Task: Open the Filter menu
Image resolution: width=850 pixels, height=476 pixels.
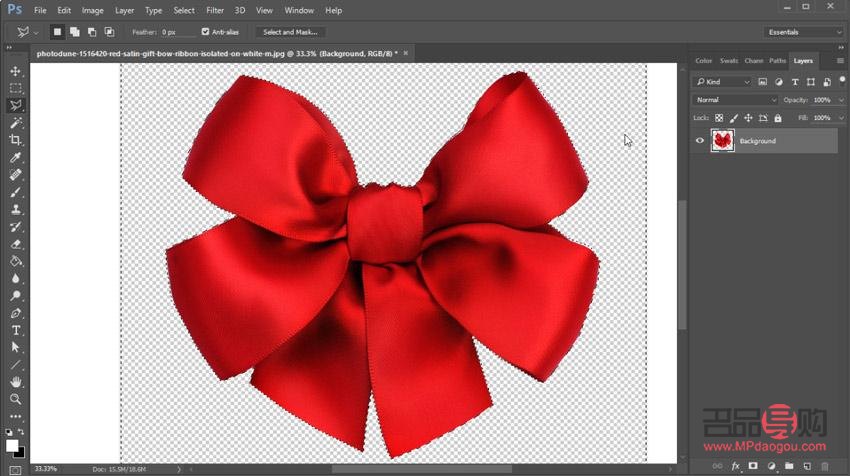Action: point(215,10)
